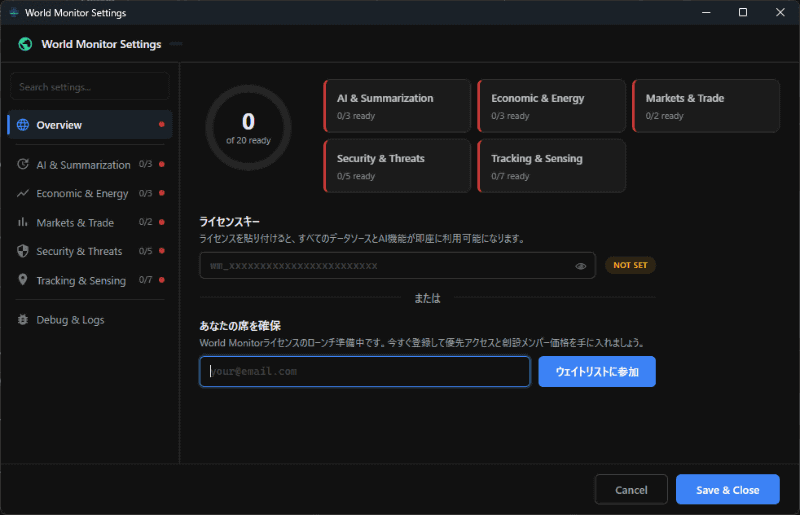Click the NOT SET status badge
Image resolution: width=800 pixels, height=515 pixels.
coord(630,265)
